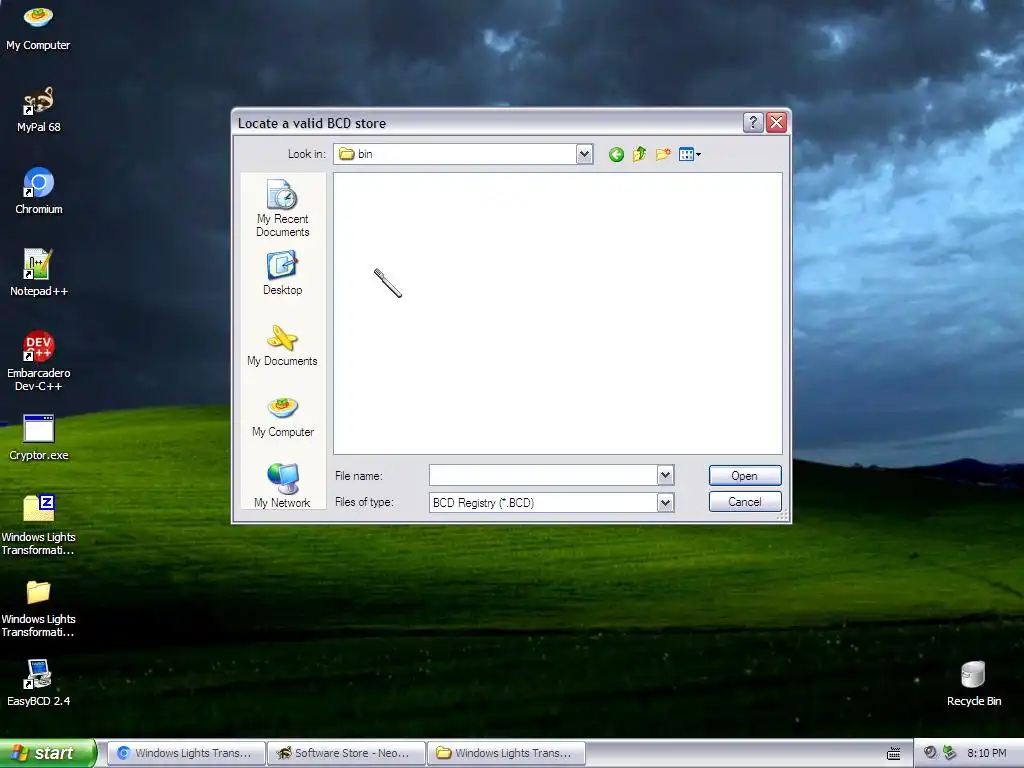The height and width of the screenshot is (768, 1024).
Task: Select bin folder text in Look in box
Action: tap(365, 154)
